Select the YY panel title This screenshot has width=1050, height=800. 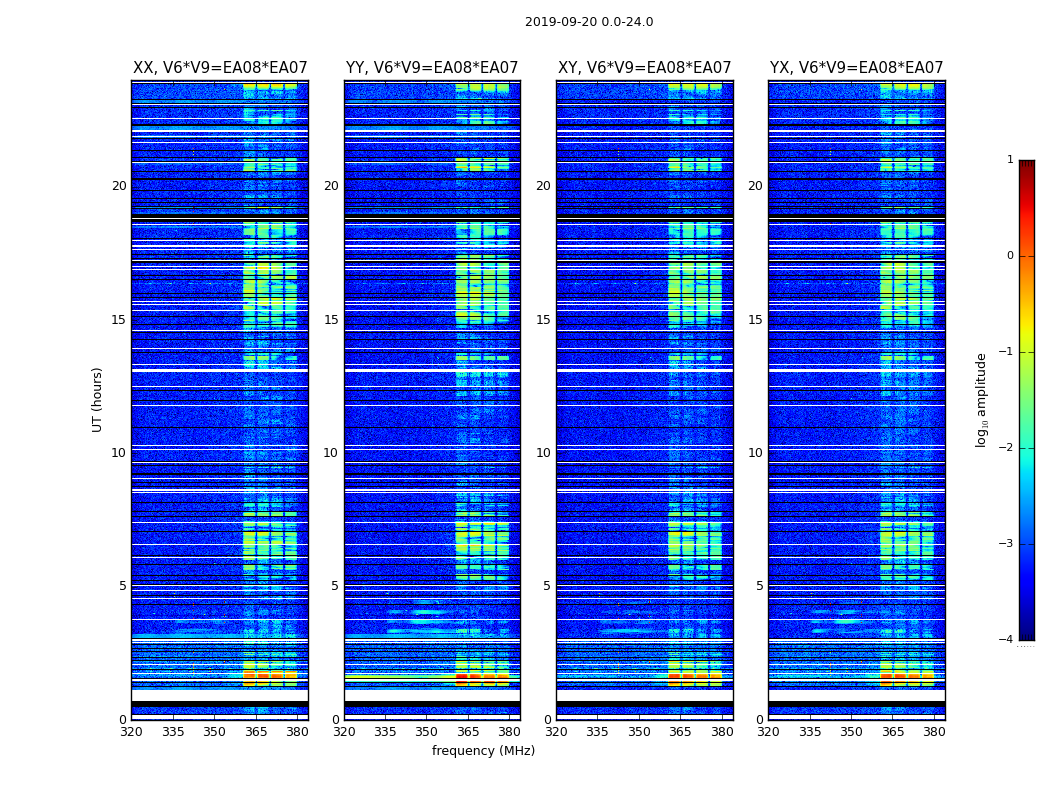(432, 68)
